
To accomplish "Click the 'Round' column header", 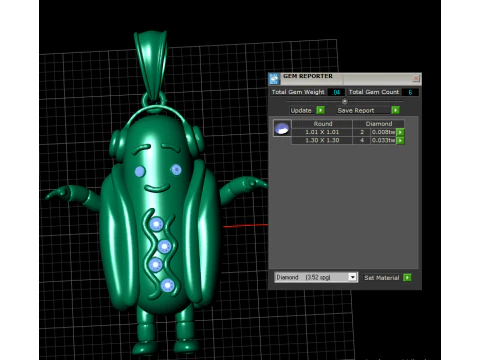I will [x=322, y=124].
